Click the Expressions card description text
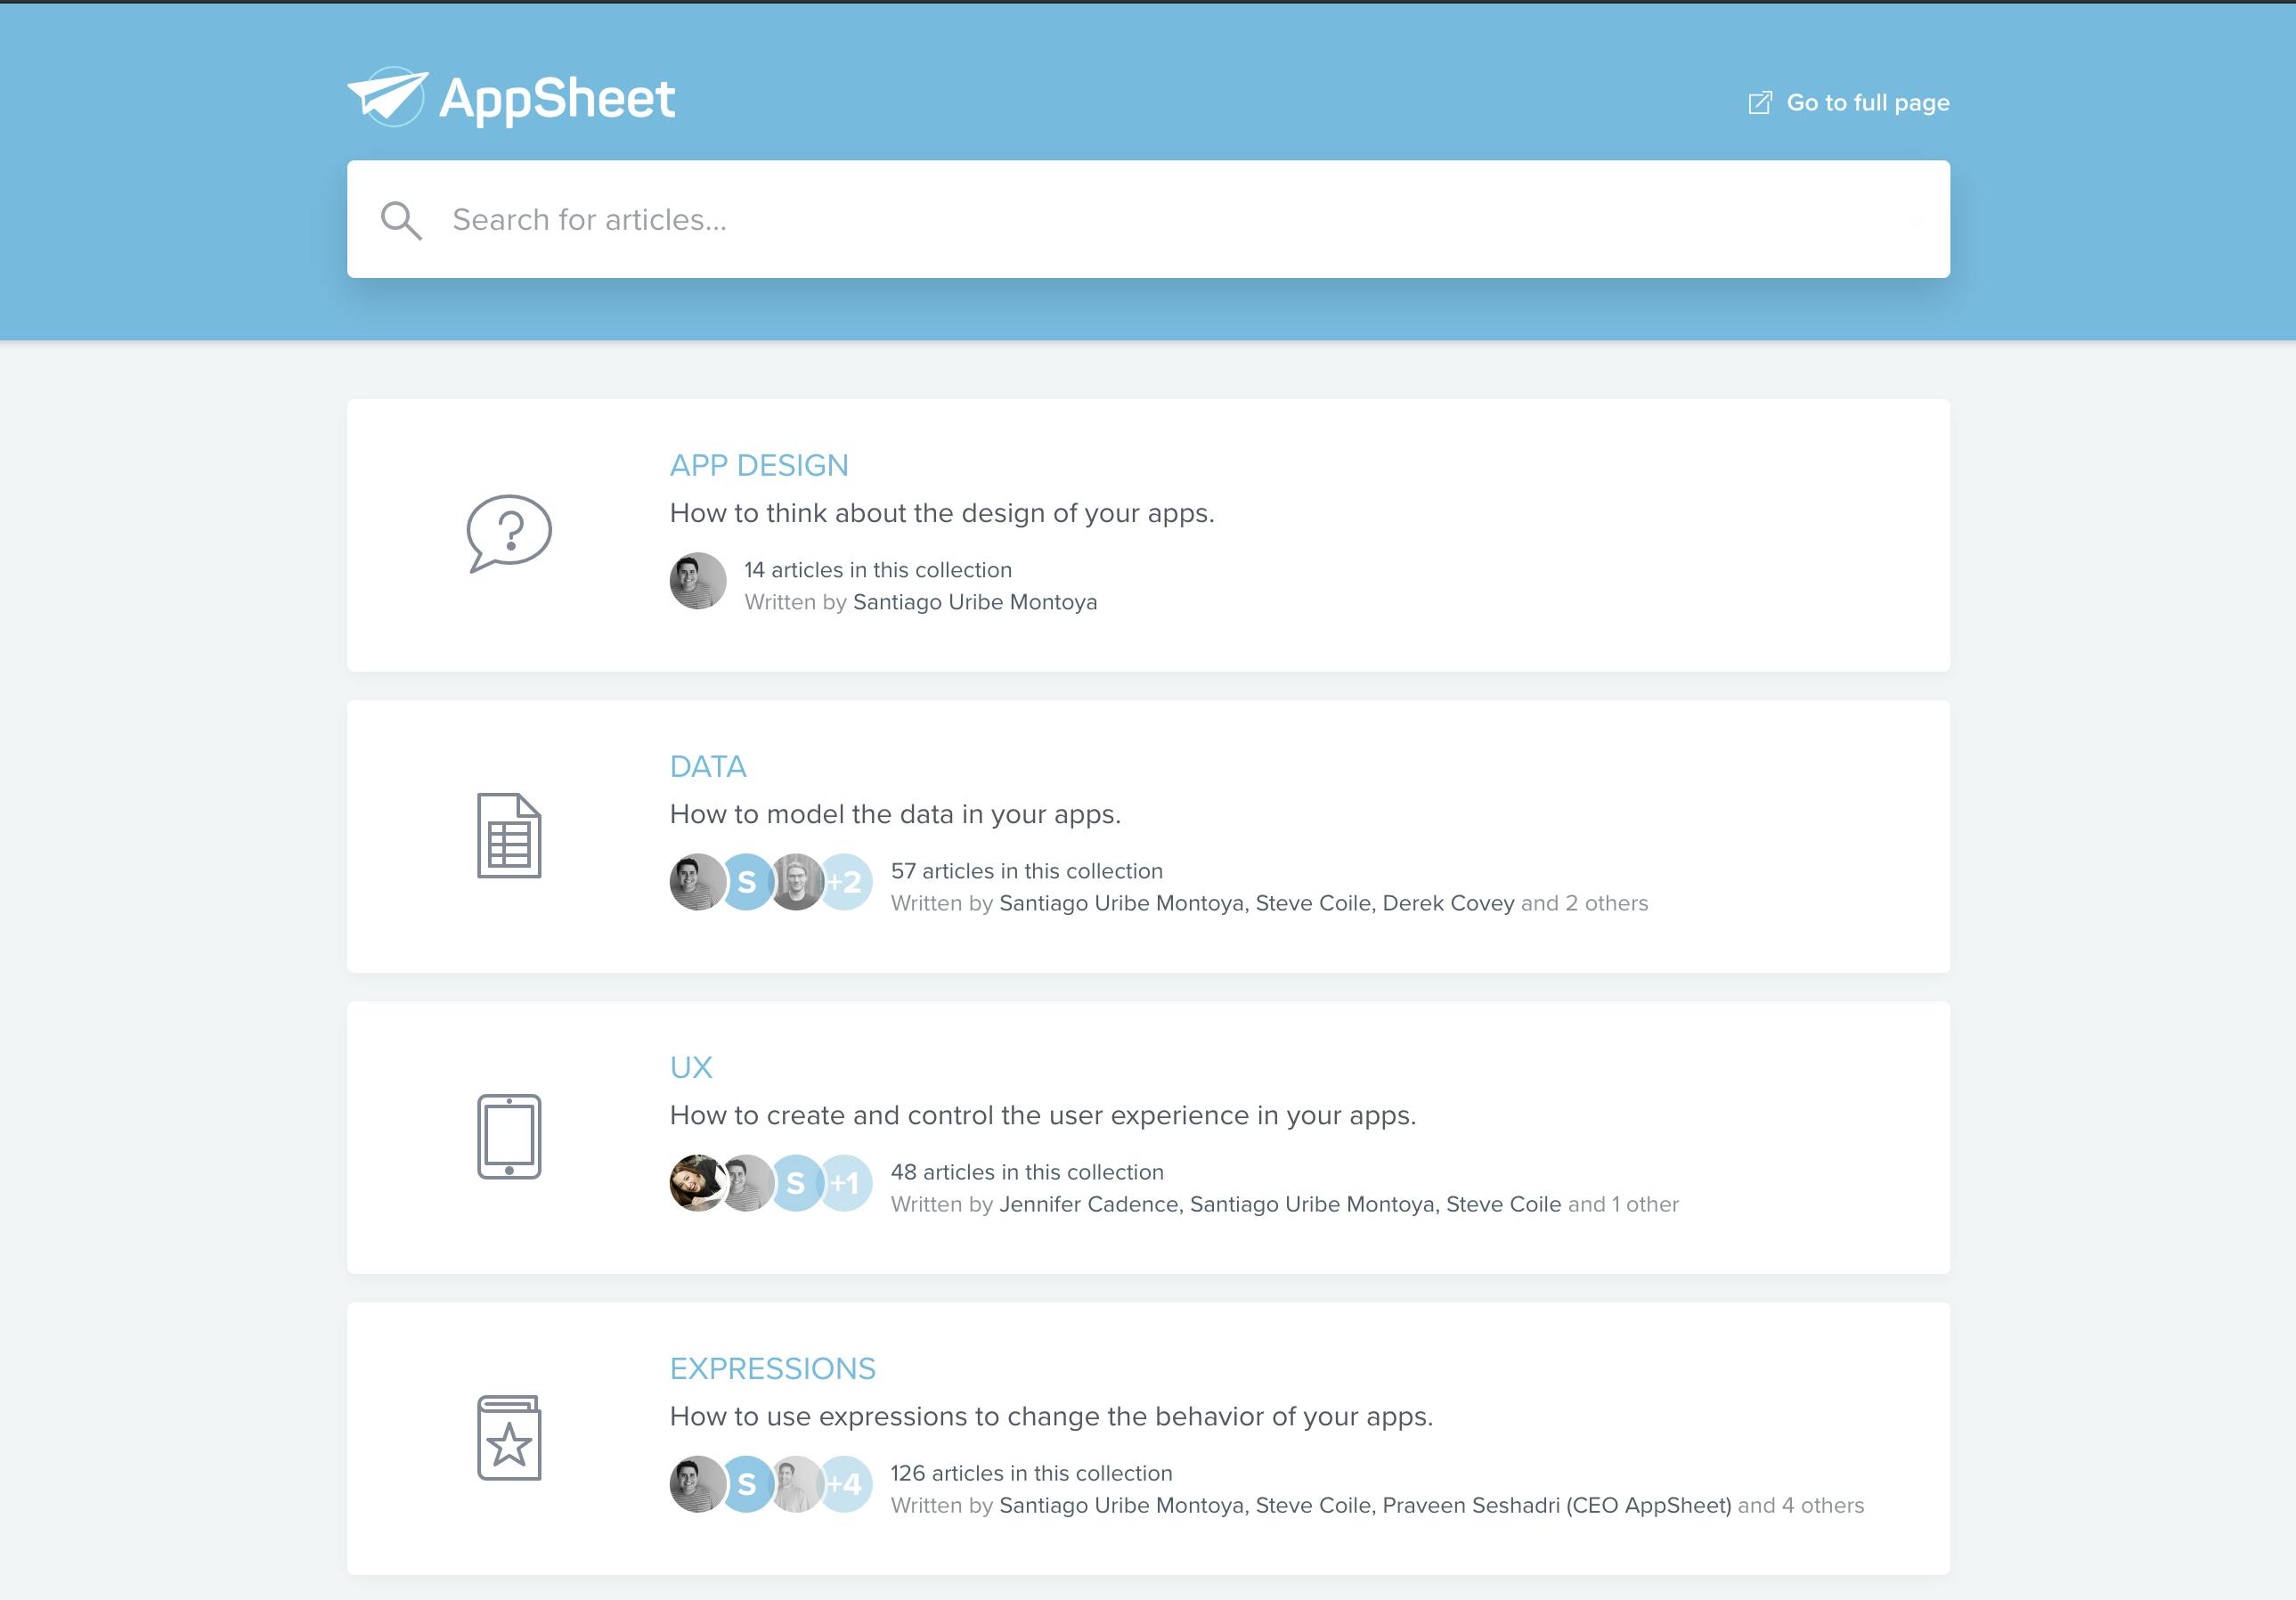The width and height of the screenshot is (2296, 1600). click(x=1051, y=1415)
